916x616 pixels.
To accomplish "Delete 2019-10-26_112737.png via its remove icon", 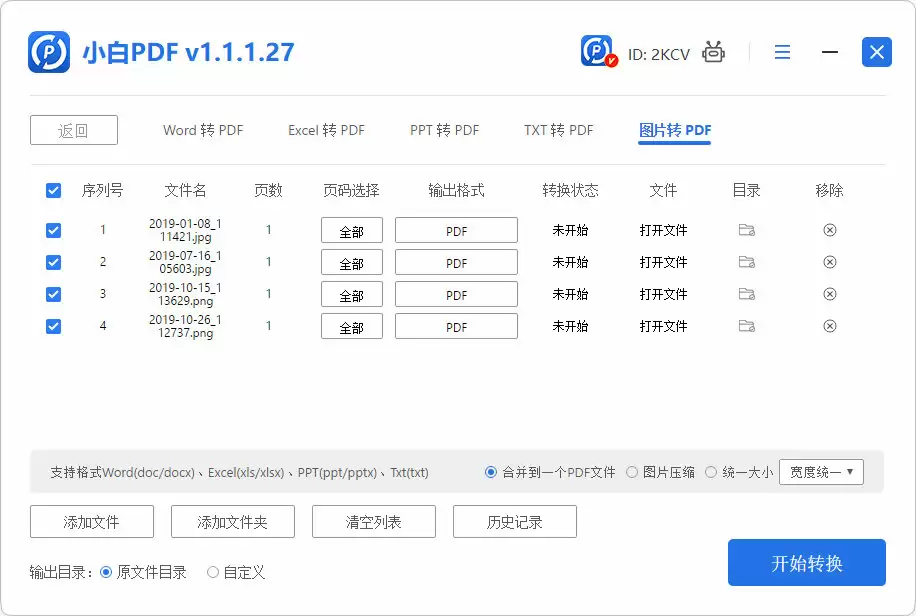I will click(x=830, y=326).
